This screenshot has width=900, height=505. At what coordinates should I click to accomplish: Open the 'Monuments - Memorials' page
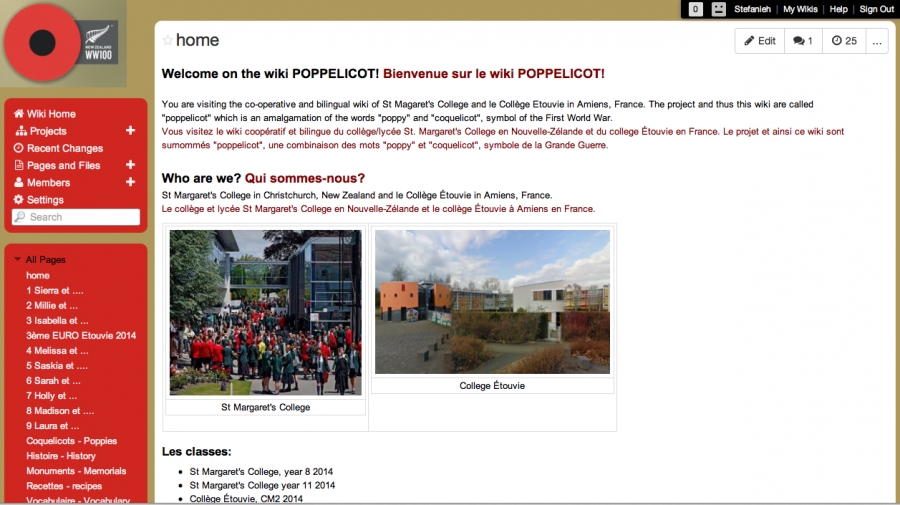click(x=76, y=471)
